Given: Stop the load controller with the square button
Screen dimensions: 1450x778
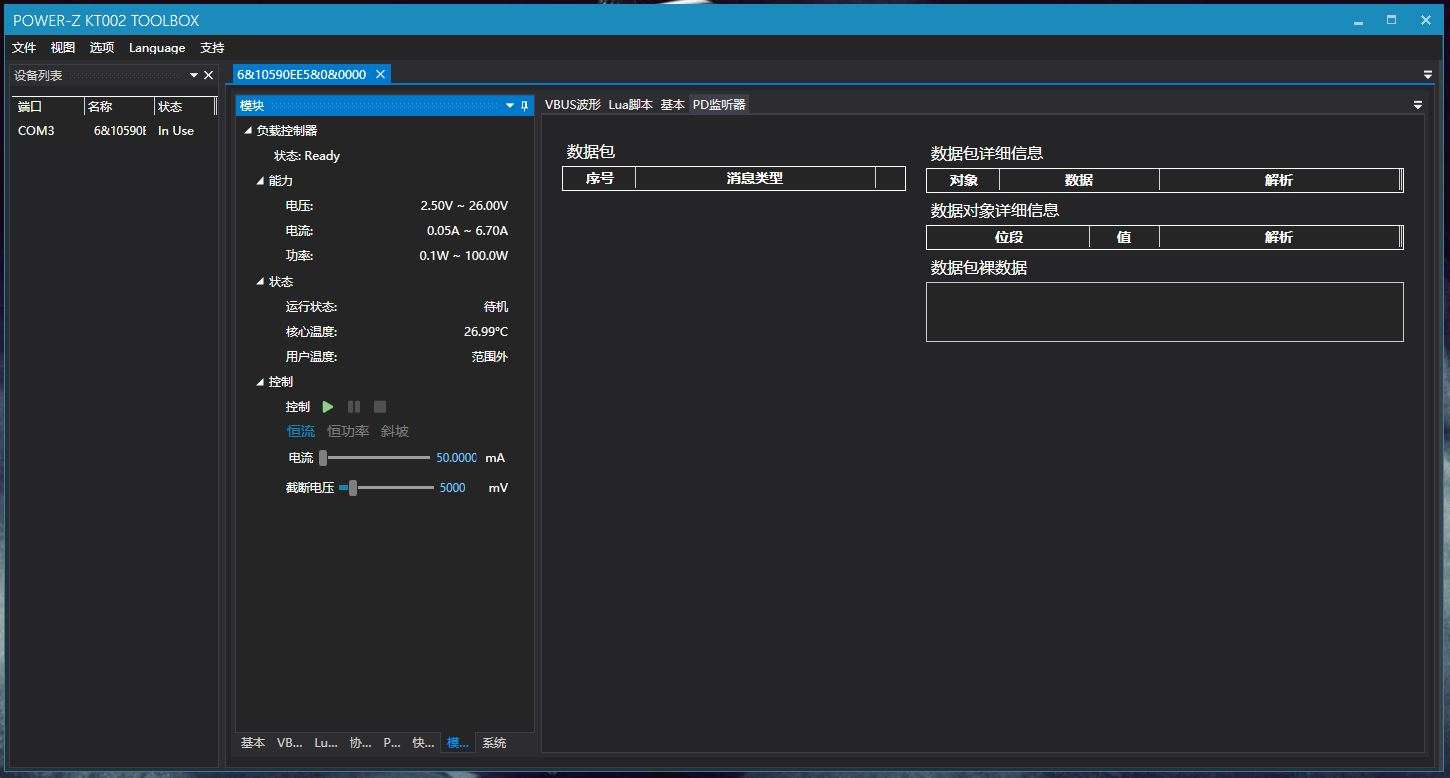Looking at the screenshot, I should tap(380, 407).
